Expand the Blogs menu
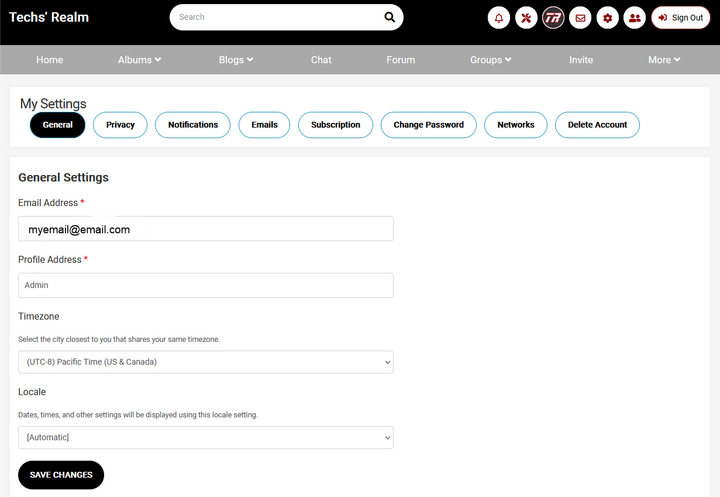This screenshot has width=720, height=497. coord(236,60)
